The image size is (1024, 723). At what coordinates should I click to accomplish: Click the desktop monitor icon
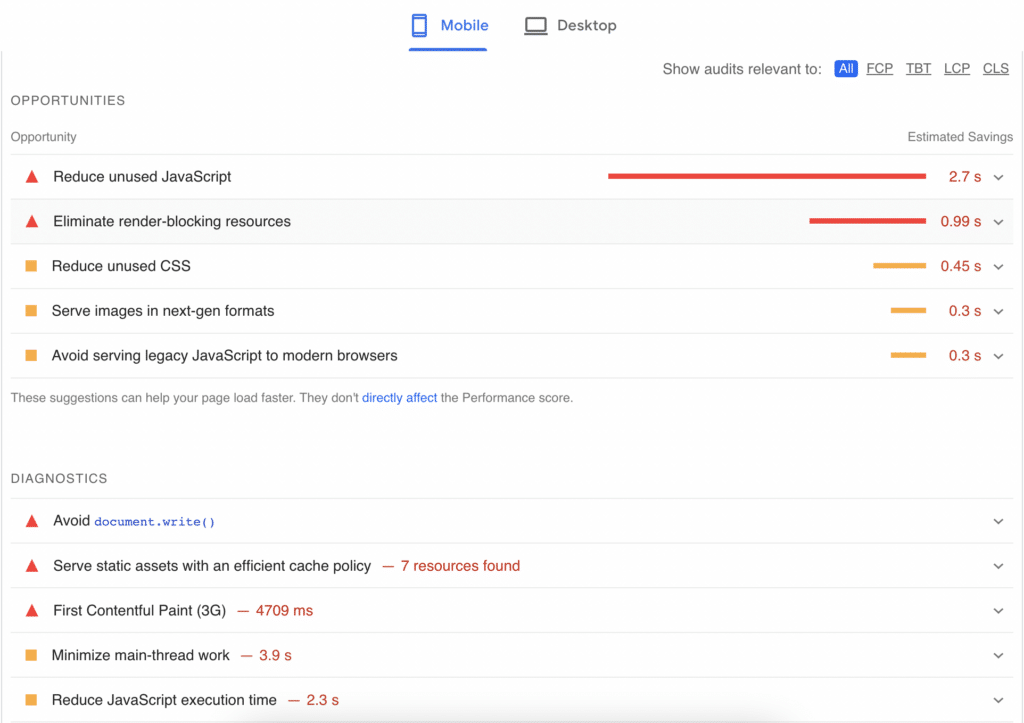(x=536, y=25)
